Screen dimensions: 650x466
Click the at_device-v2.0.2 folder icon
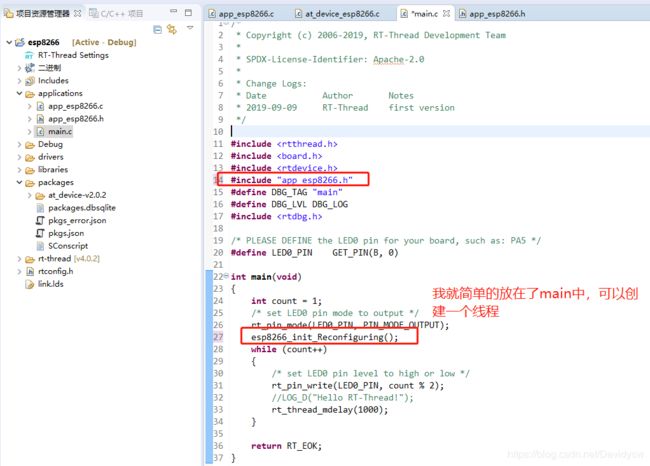(40, 196)
